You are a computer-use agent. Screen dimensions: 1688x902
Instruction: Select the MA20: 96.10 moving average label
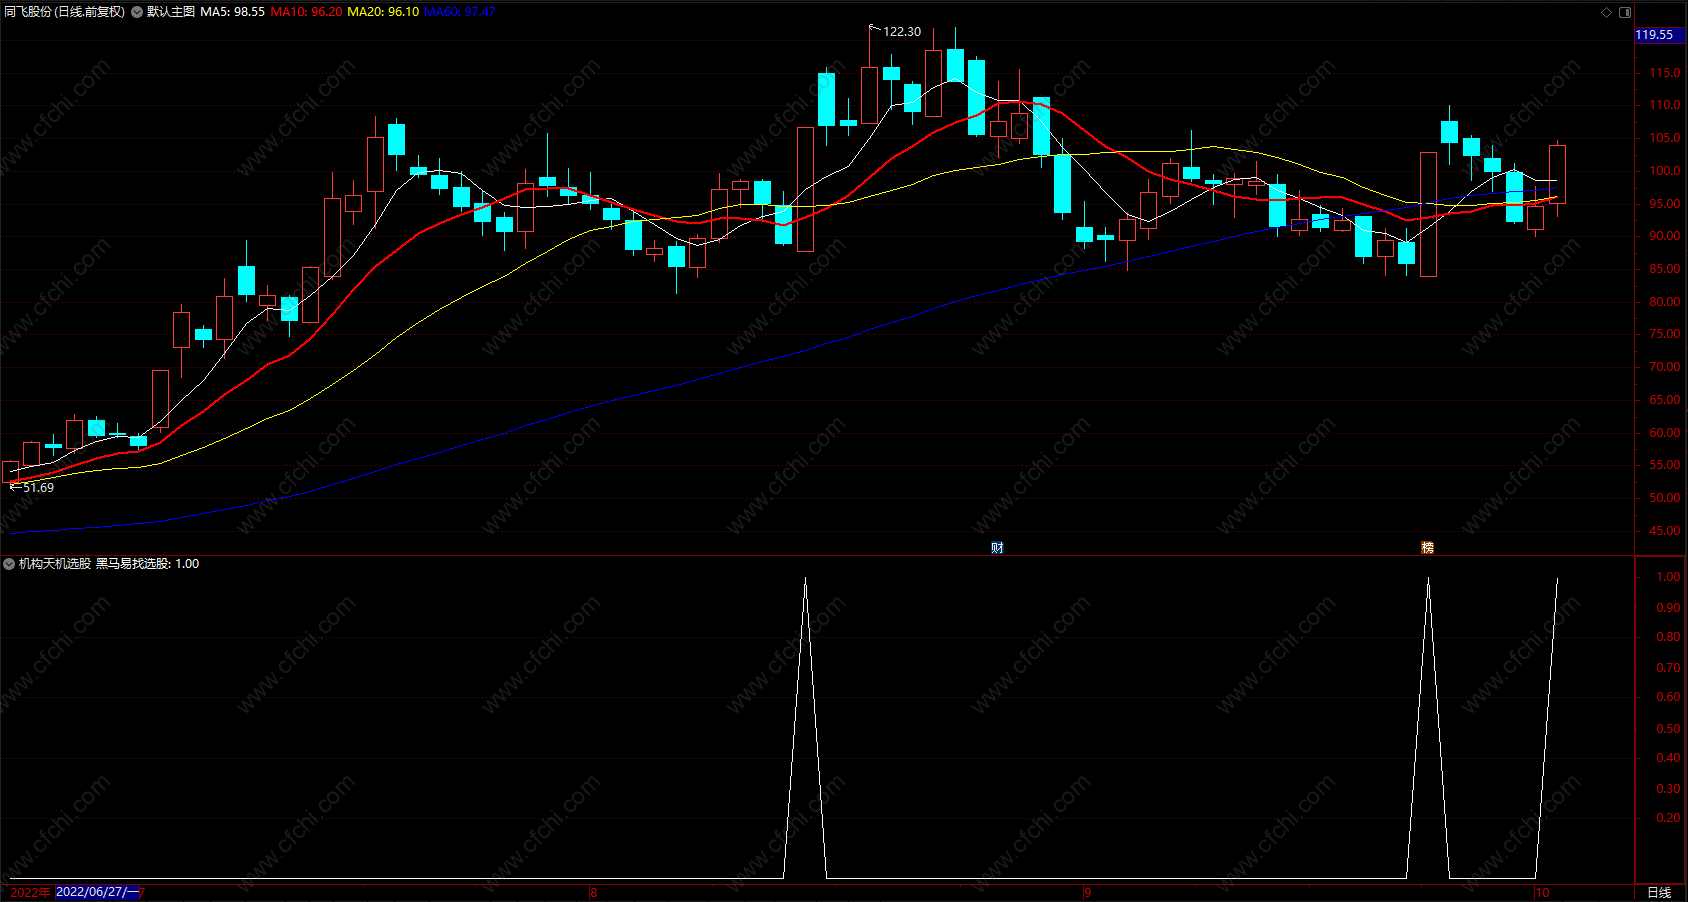[x=383, y=12]
